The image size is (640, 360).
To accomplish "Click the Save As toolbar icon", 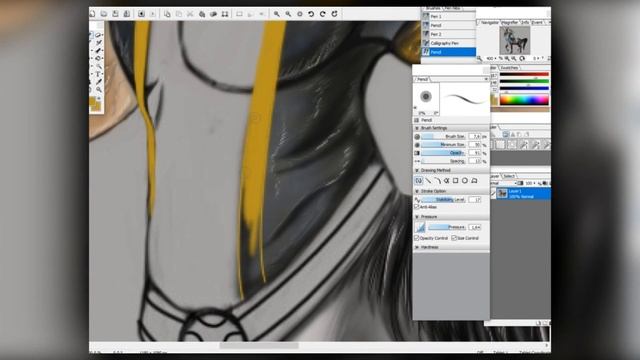I will (127, 13).
